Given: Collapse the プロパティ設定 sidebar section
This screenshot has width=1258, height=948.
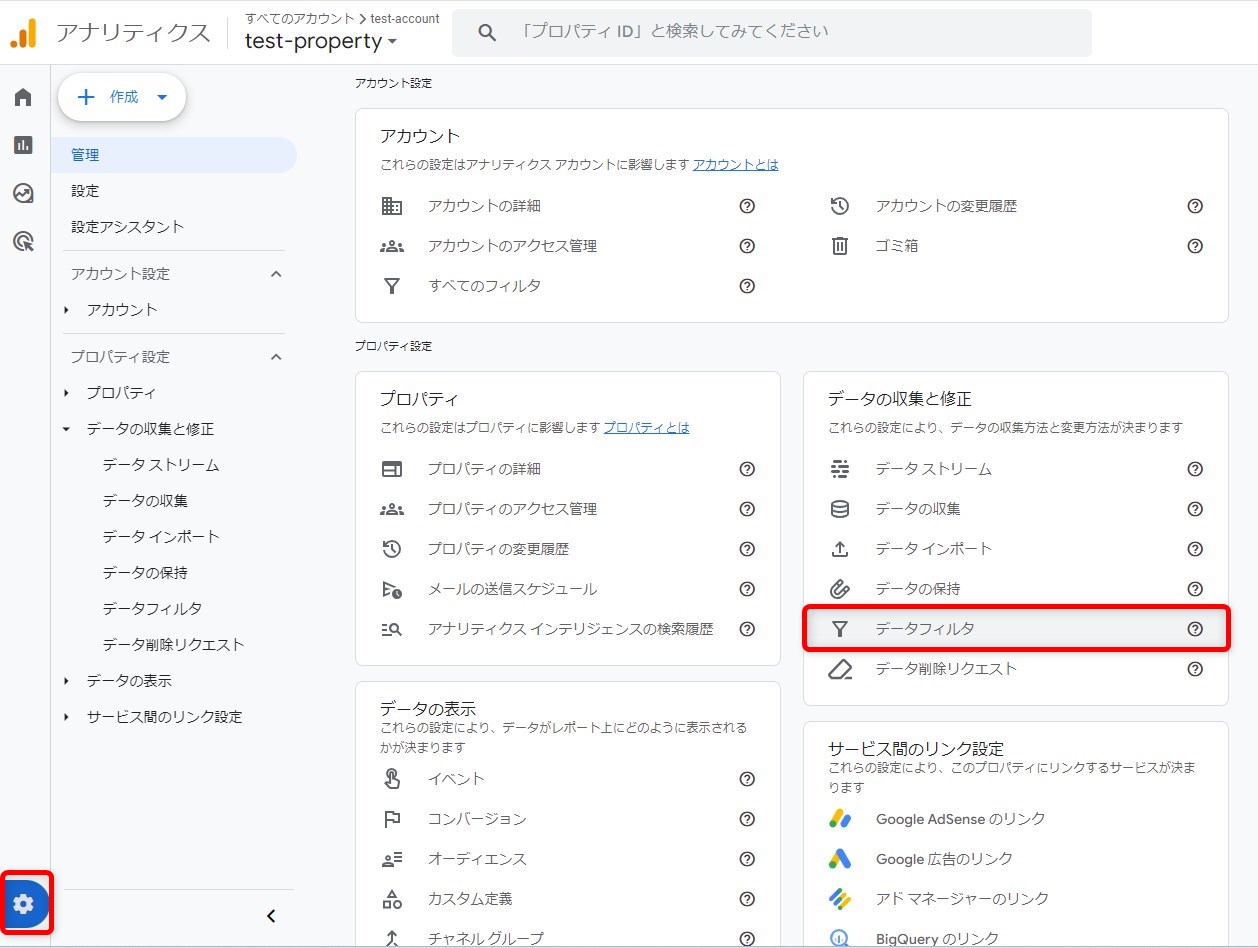Looking at the screenshot, I should 277,357.
